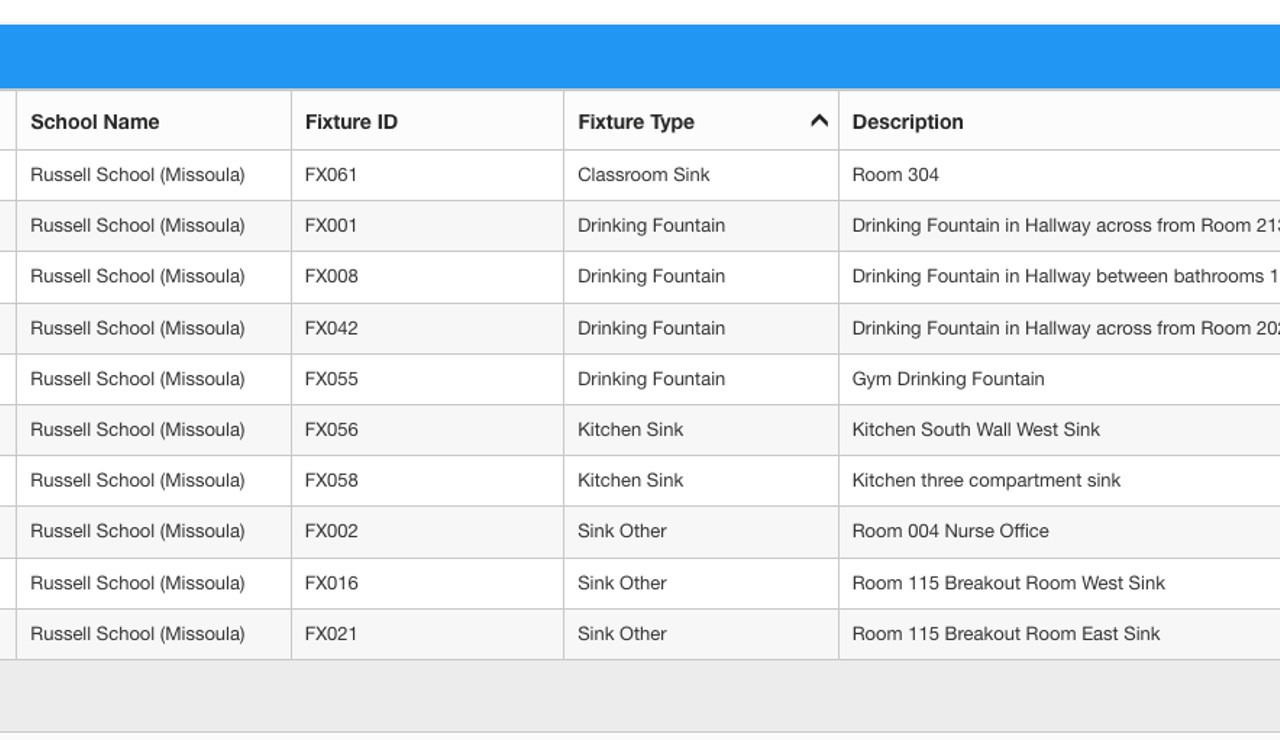Select the Classroom Sink fixture type cell
The height and width of the screenshot is (740, 1280).
click(644, 175)
